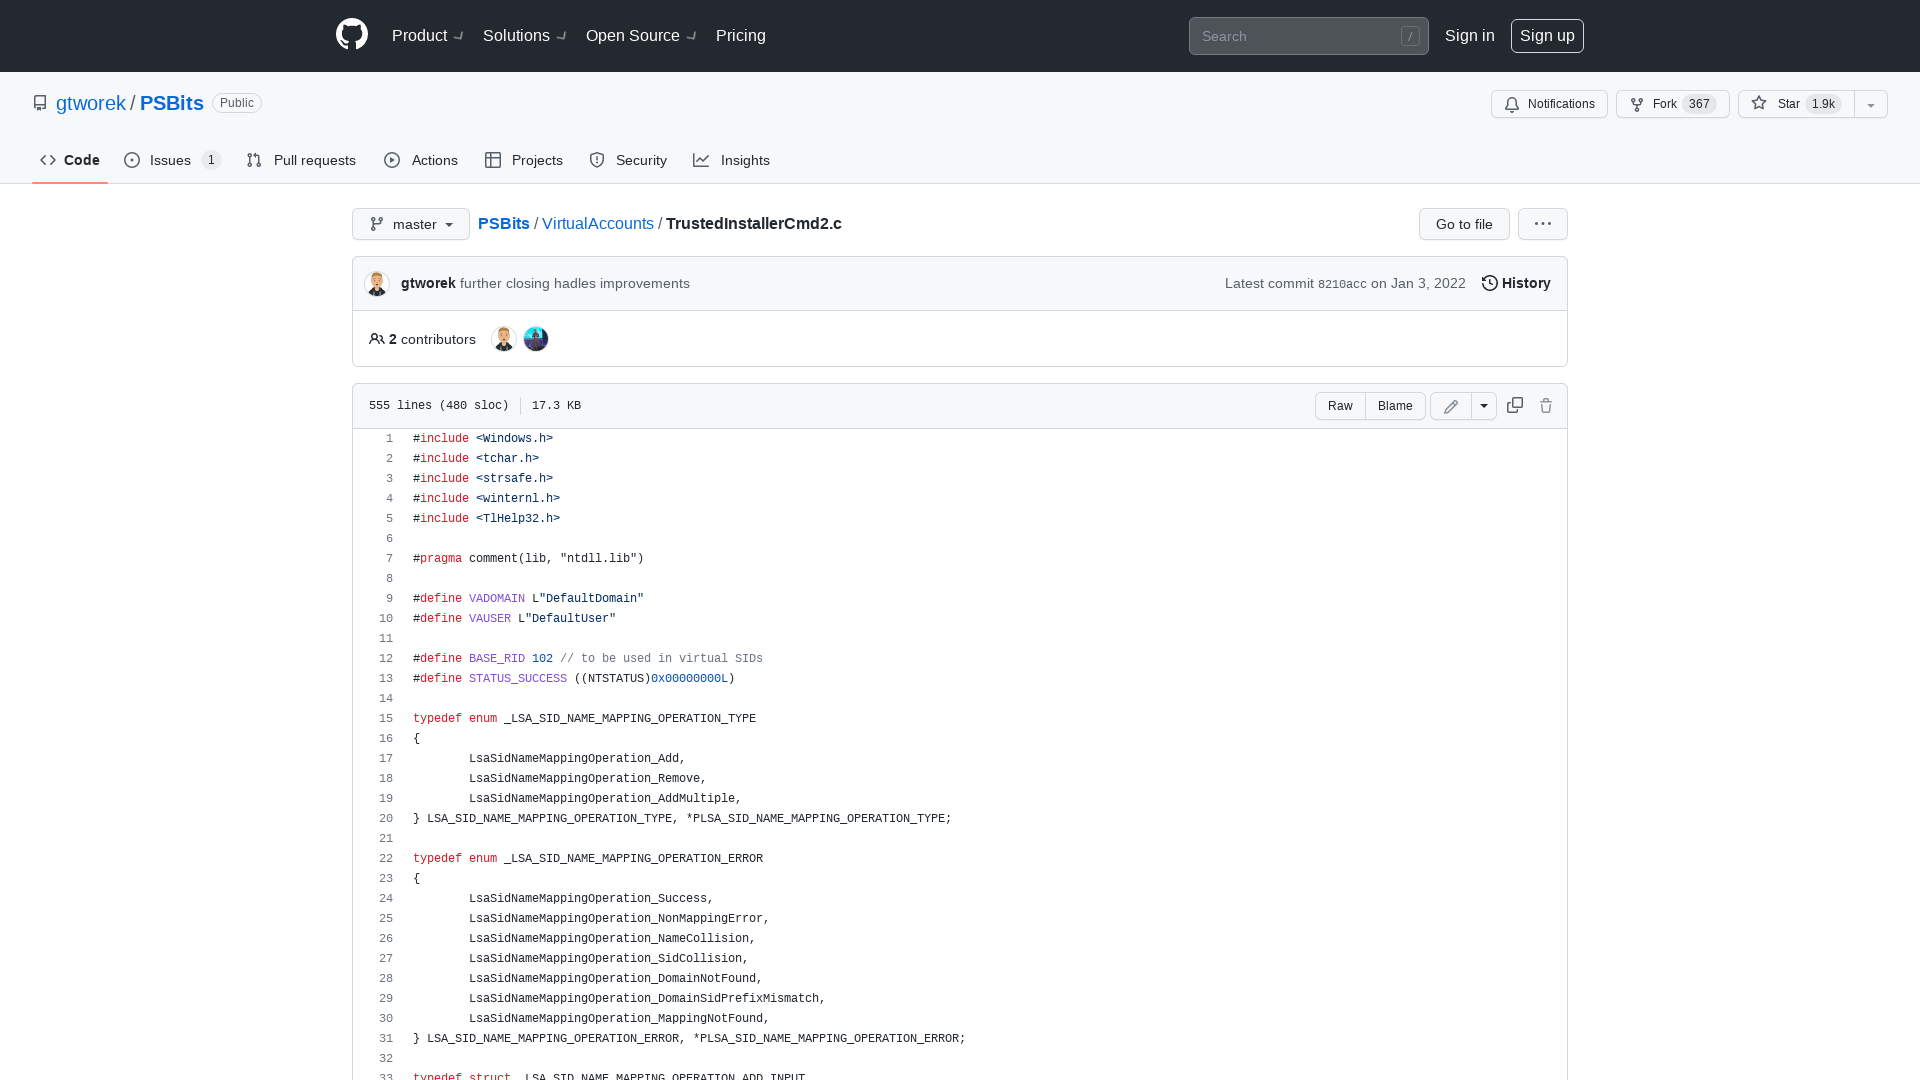Focus the Search input field
Screen dimensions: 1920x1080
tap(1308, 36)
